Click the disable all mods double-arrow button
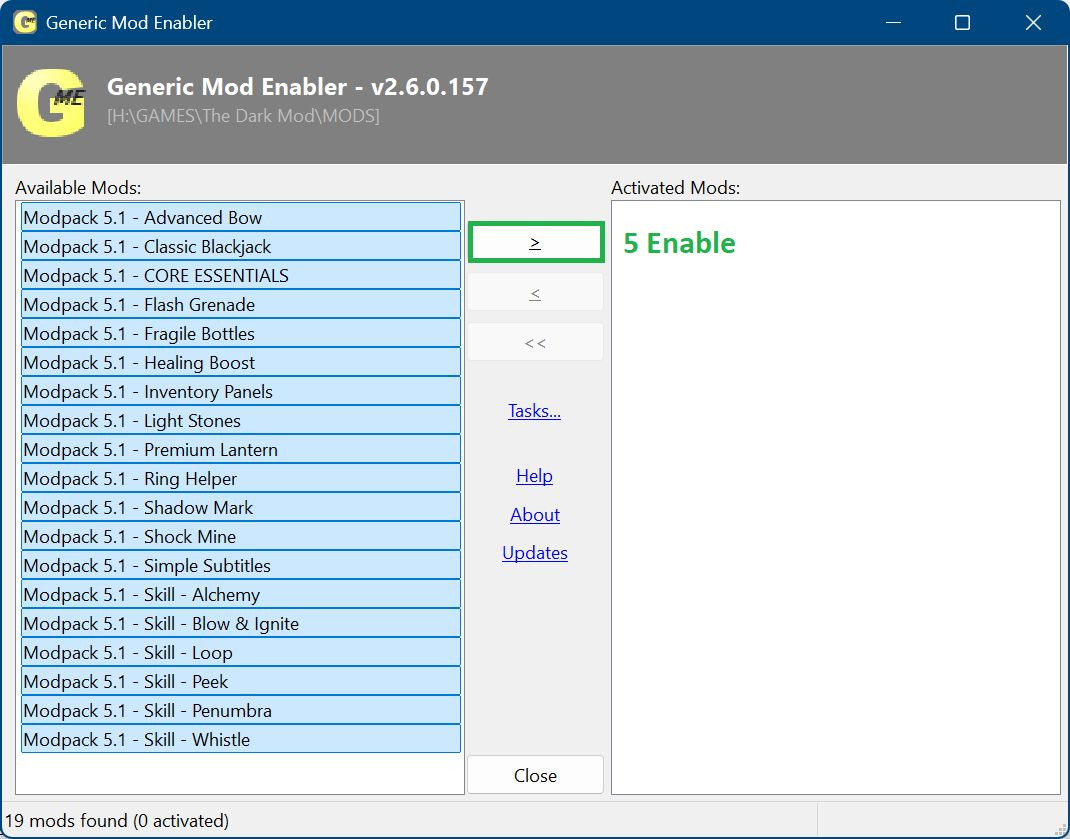1070x839 pixels. [535, 343]
